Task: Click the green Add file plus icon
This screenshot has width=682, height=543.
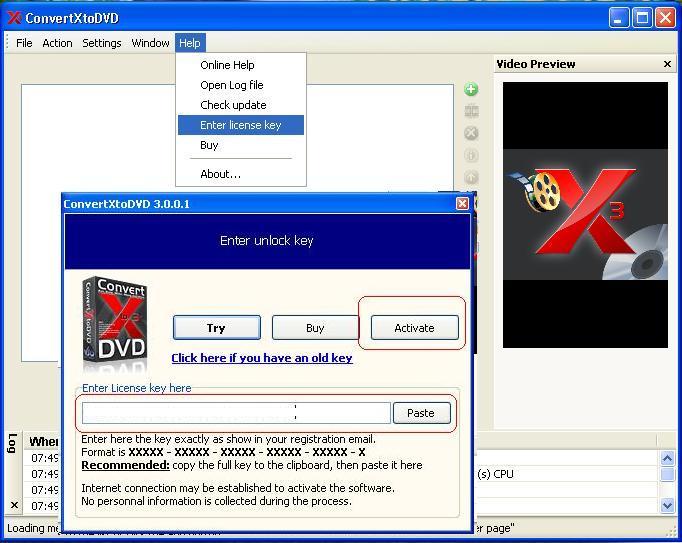Action: click(471, 89)
